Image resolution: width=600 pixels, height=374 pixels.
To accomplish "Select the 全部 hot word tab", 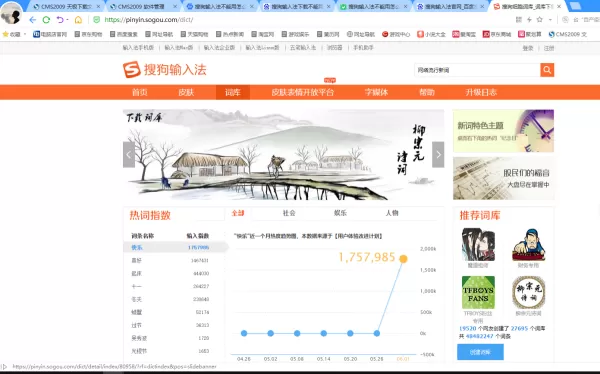I will pyautogui.click(x=238, y=213).
